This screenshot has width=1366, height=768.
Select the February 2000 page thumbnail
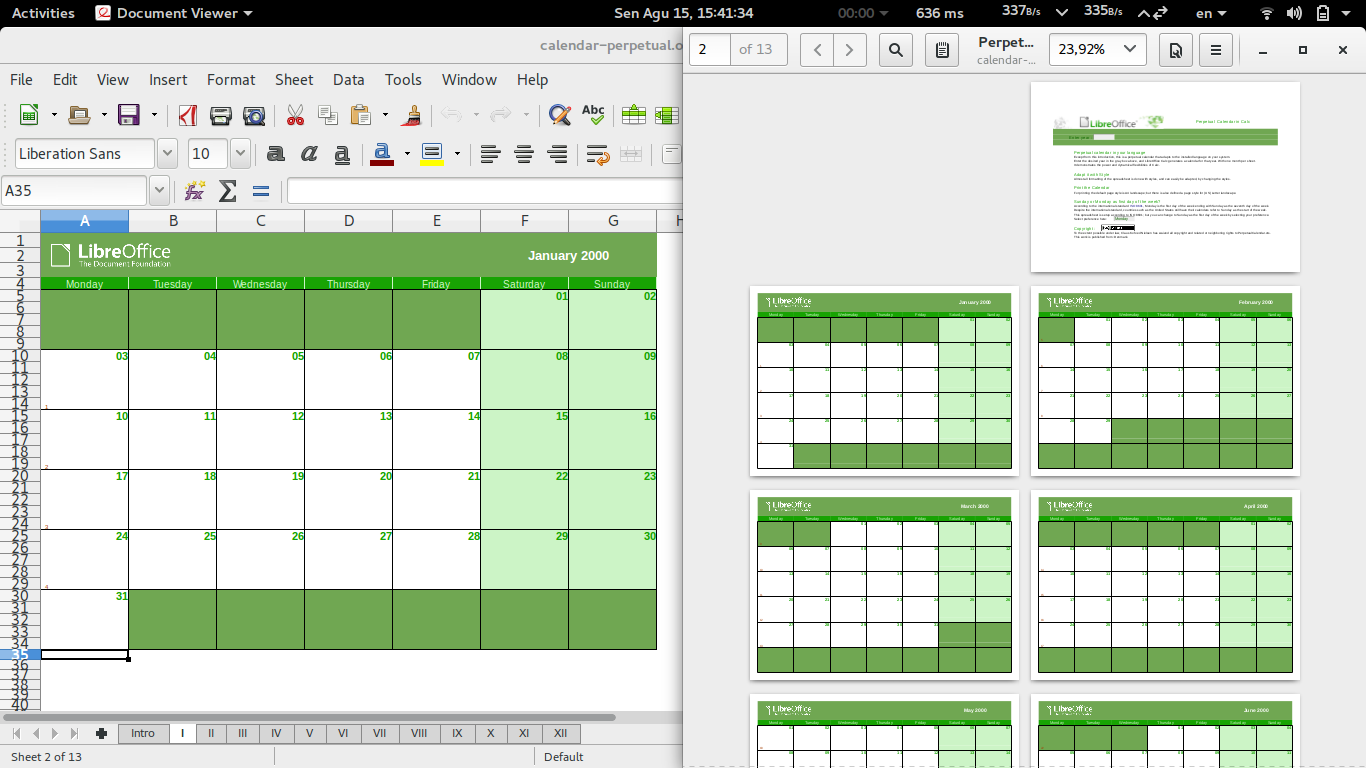pos(1165,381)
